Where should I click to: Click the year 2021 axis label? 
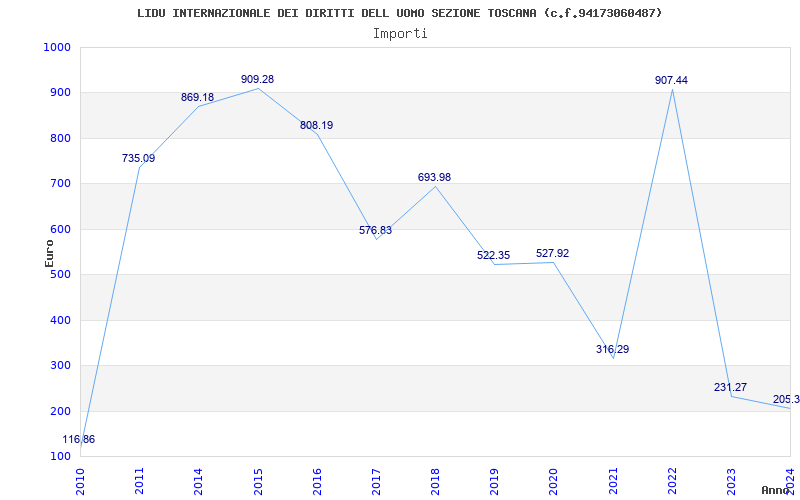[x=613, y=481]
